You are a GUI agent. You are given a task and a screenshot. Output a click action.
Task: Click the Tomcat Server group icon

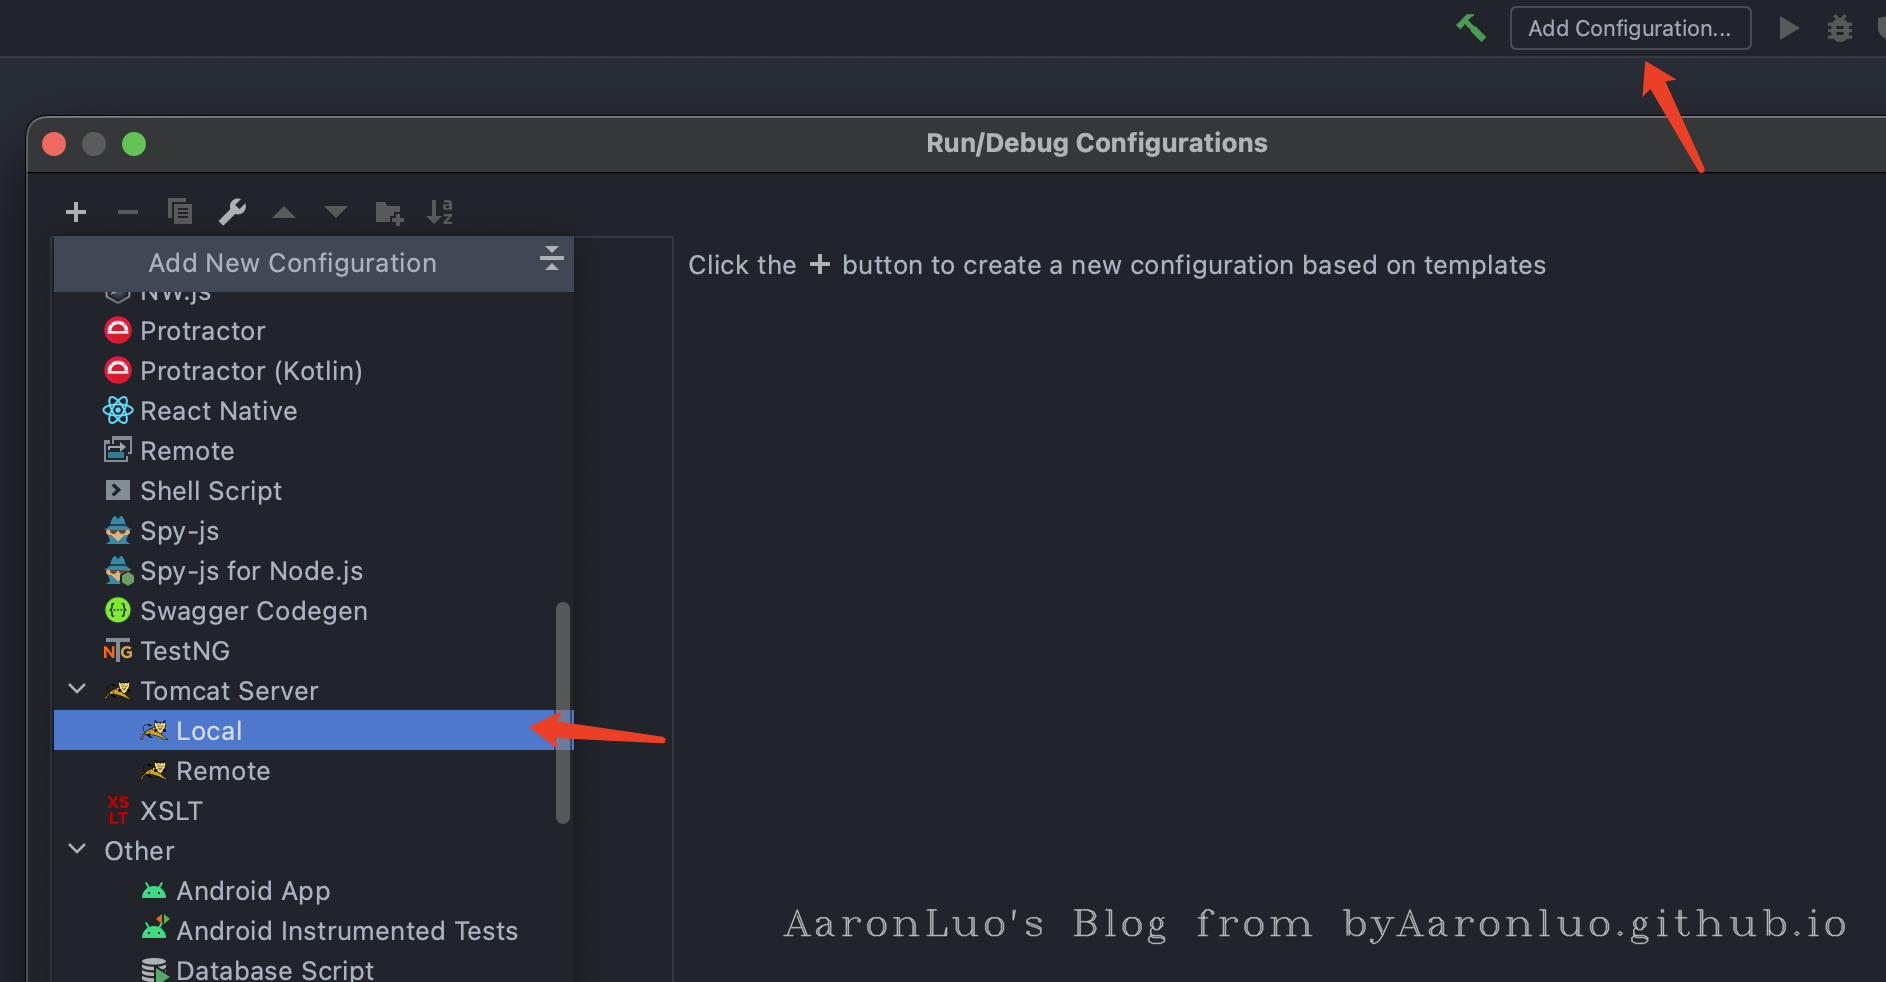[x=118, y=691]
